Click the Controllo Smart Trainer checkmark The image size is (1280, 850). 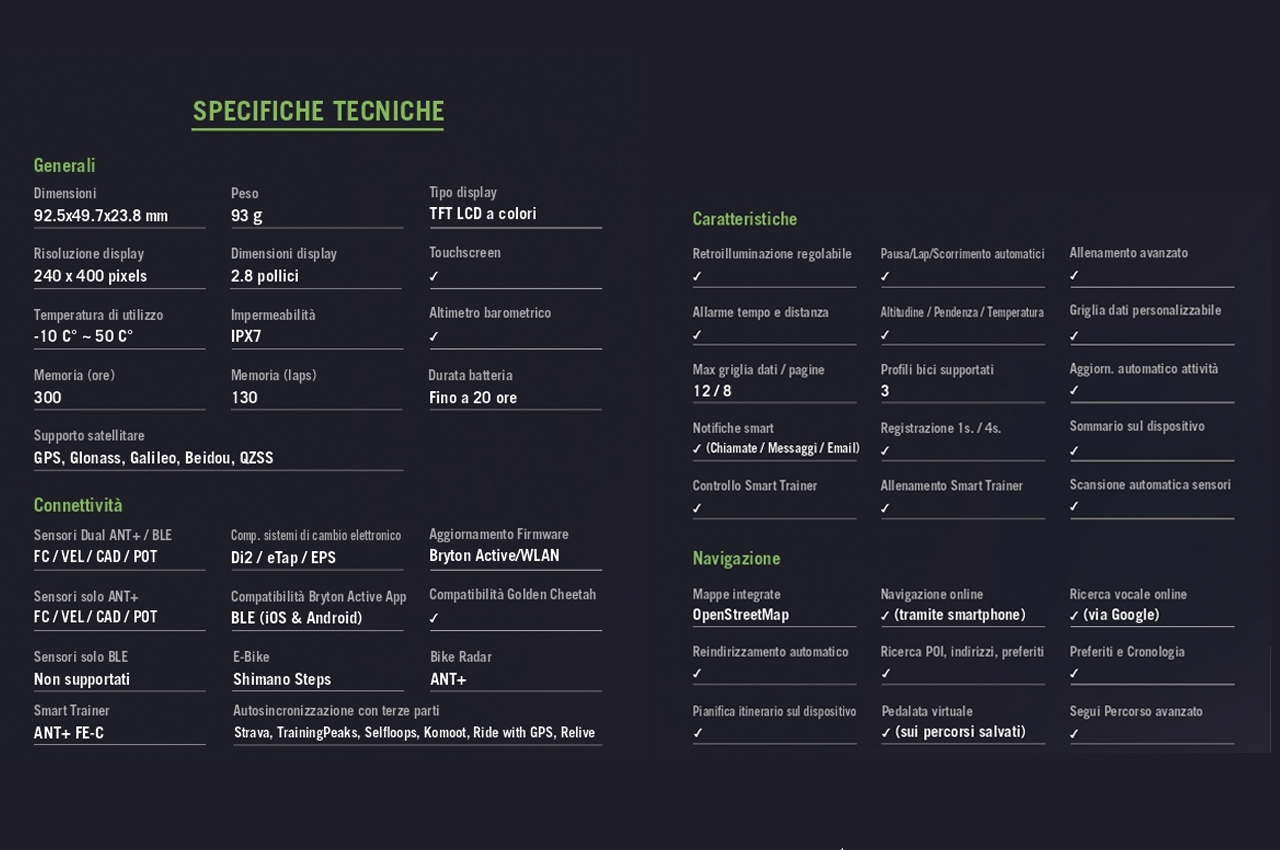click(x=697, y=508)
